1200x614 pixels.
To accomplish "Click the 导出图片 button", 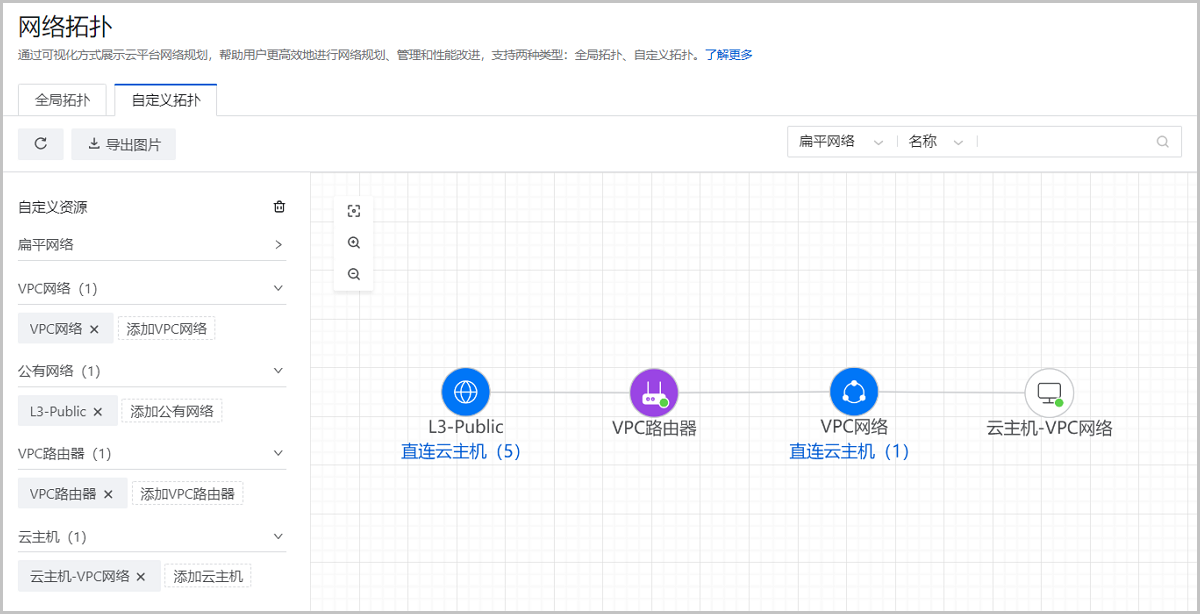I will pyautogui.click(x=124, y=144).
